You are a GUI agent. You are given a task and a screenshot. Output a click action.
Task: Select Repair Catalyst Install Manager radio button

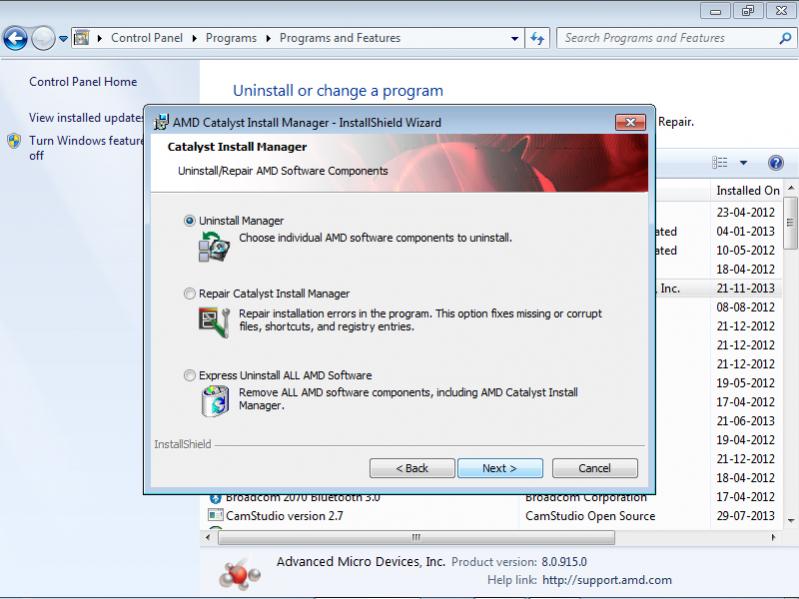coord(190,294)
